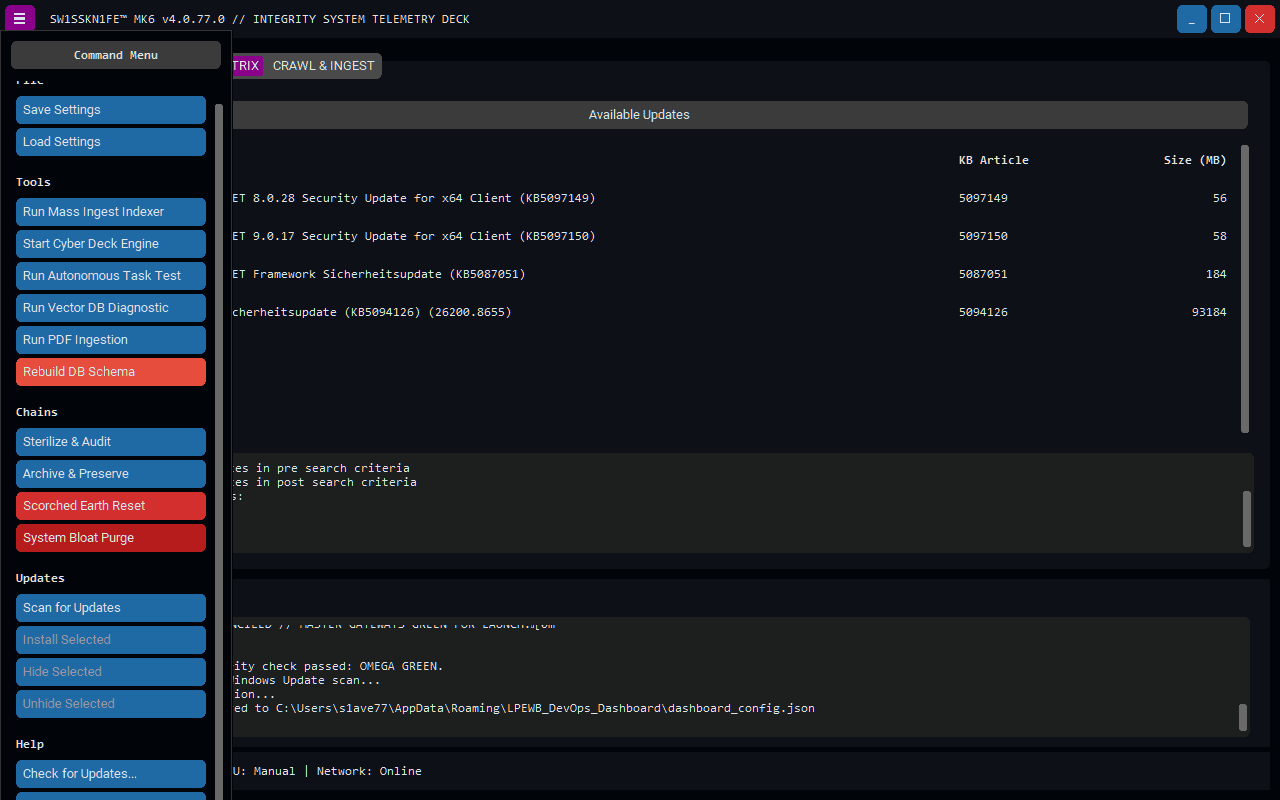Screen dimensions: 1280x800
Task: Select Framework Sicherheitsupdate KB5087051 row
Action: point(734,274)
